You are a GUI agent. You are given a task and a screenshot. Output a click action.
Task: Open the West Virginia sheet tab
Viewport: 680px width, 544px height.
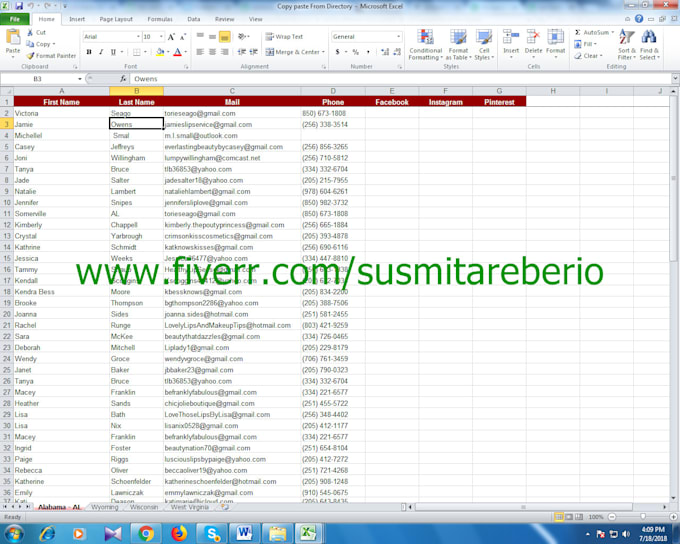click(x=190, y=507)
